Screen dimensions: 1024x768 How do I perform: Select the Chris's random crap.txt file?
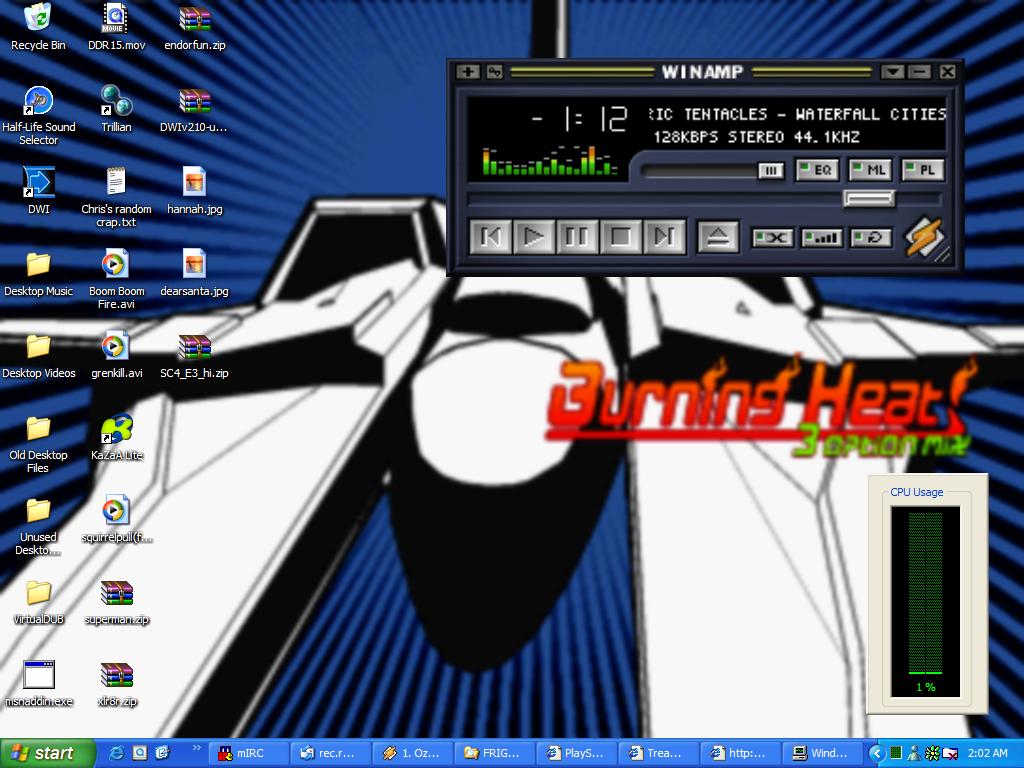(116, 182)
